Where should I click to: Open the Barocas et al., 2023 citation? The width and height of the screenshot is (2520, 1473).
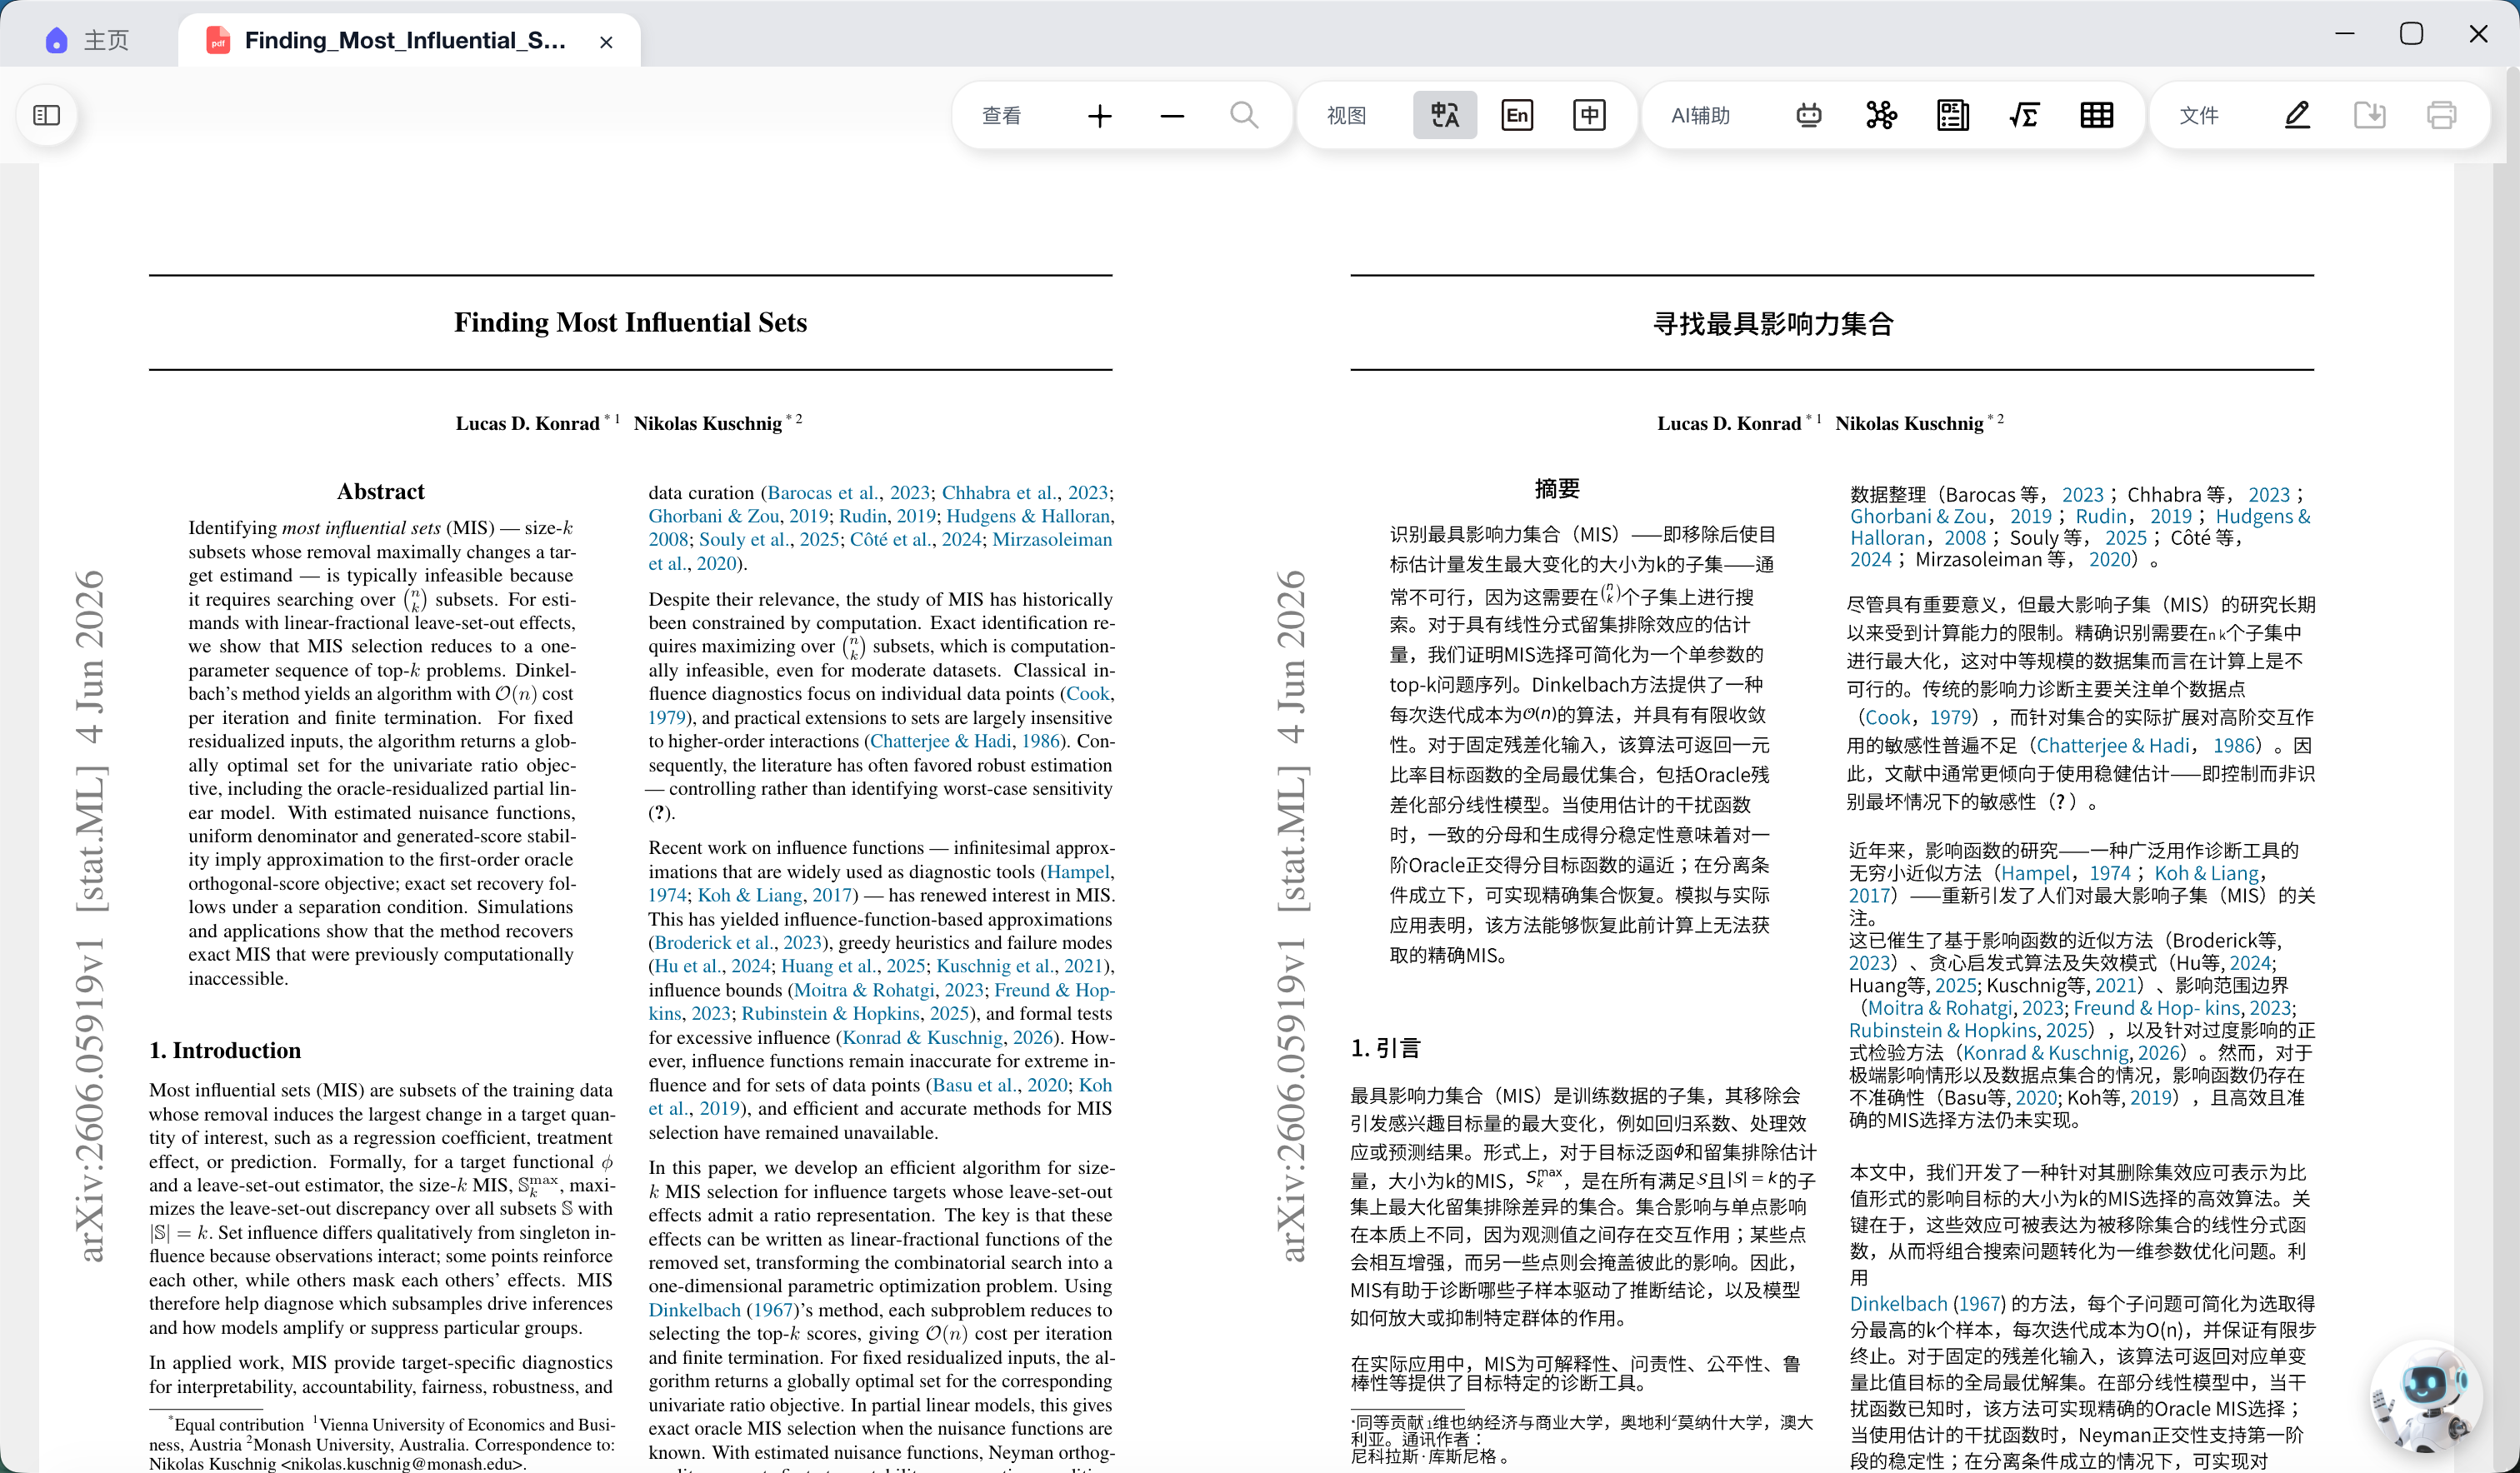(848, 492)
